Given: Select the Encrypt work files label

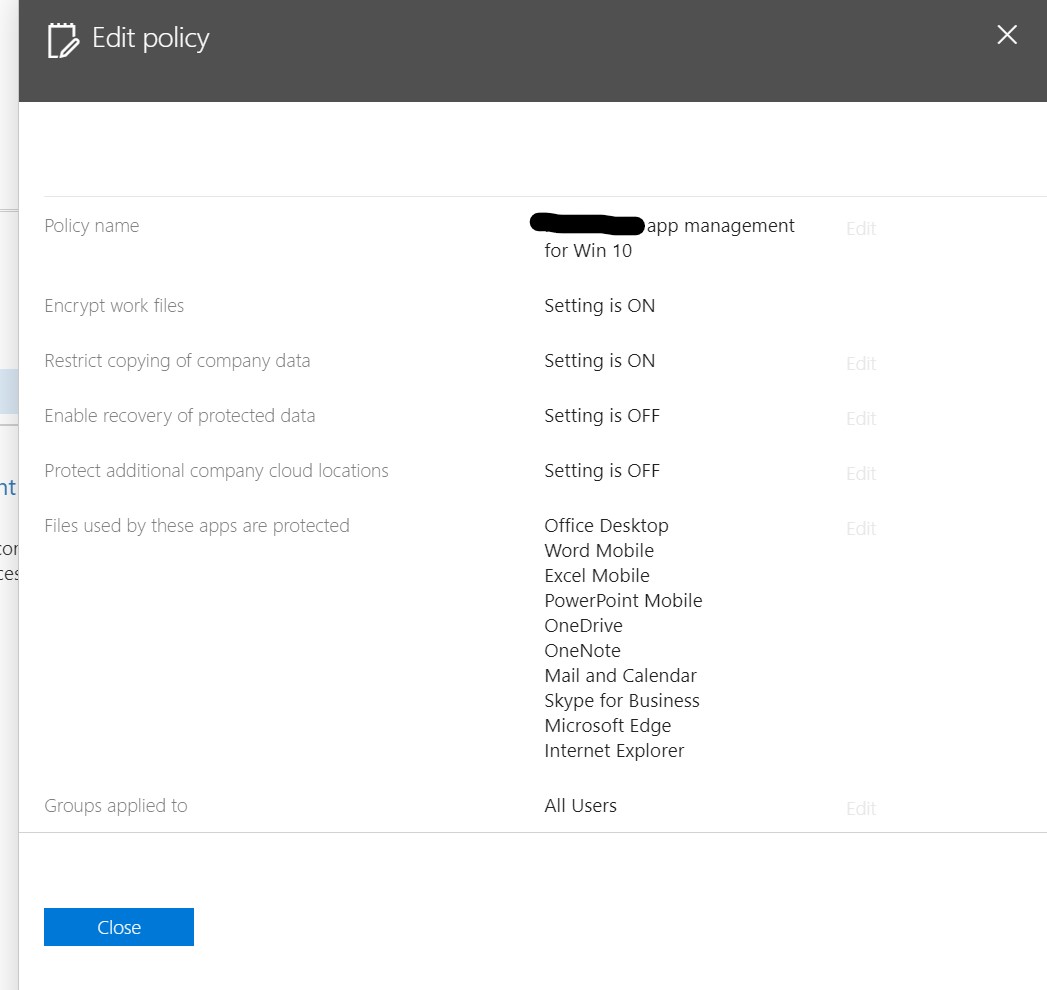Looking at the screenshot, I should point(114,306).
